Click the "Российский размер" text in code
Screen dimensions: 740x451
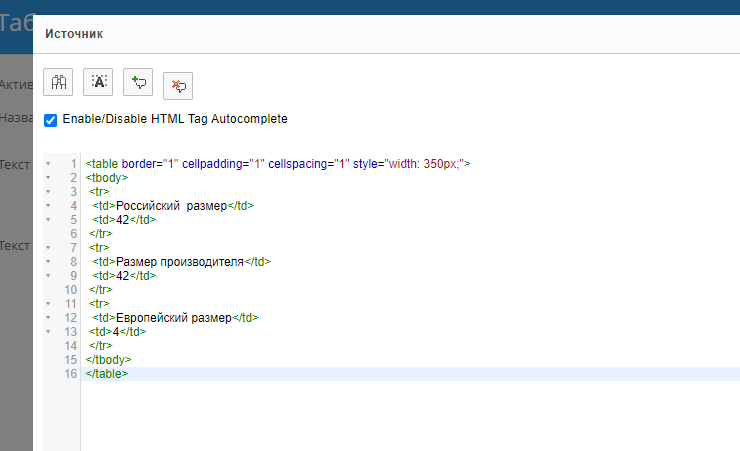168,206
